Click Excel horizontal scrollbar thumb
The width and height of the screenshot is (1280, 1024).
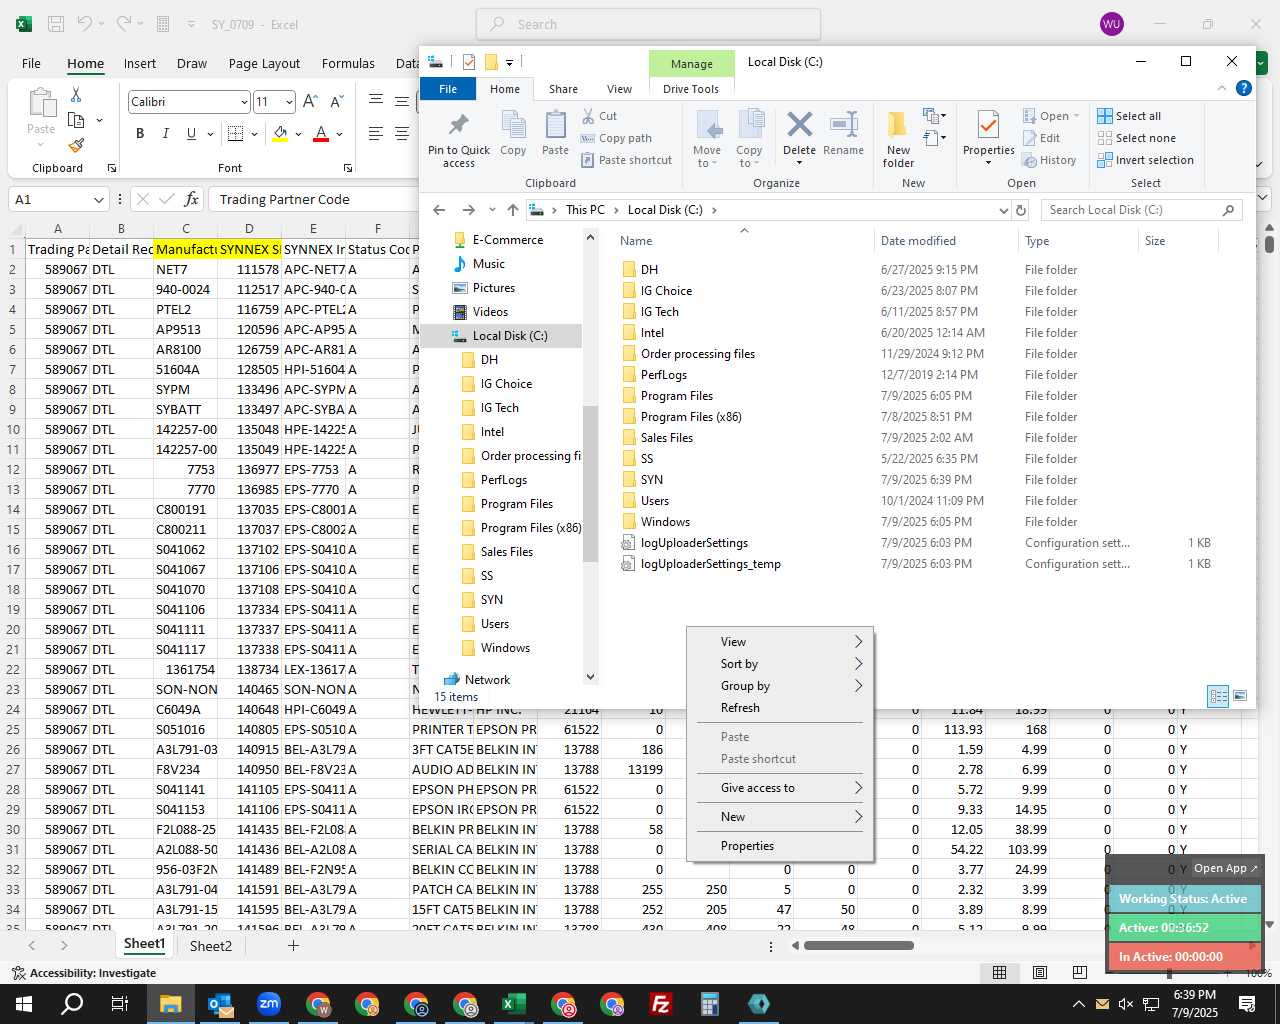859,945
